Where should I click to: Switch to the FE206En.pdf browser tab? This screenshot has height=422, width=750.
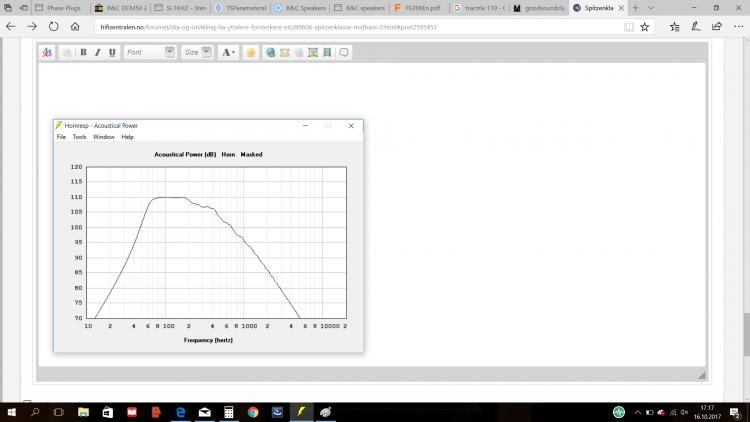[419, 8]
